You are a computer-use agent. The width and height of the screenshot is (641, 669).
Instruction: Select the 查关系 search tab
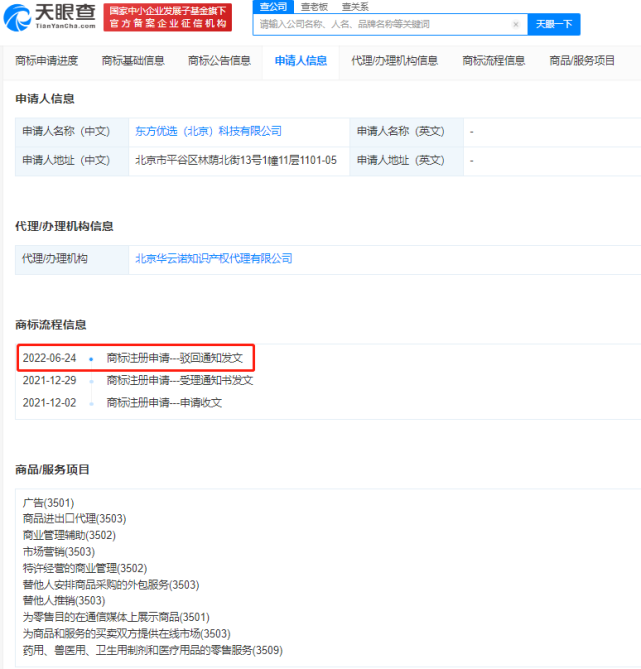(355, 7)
